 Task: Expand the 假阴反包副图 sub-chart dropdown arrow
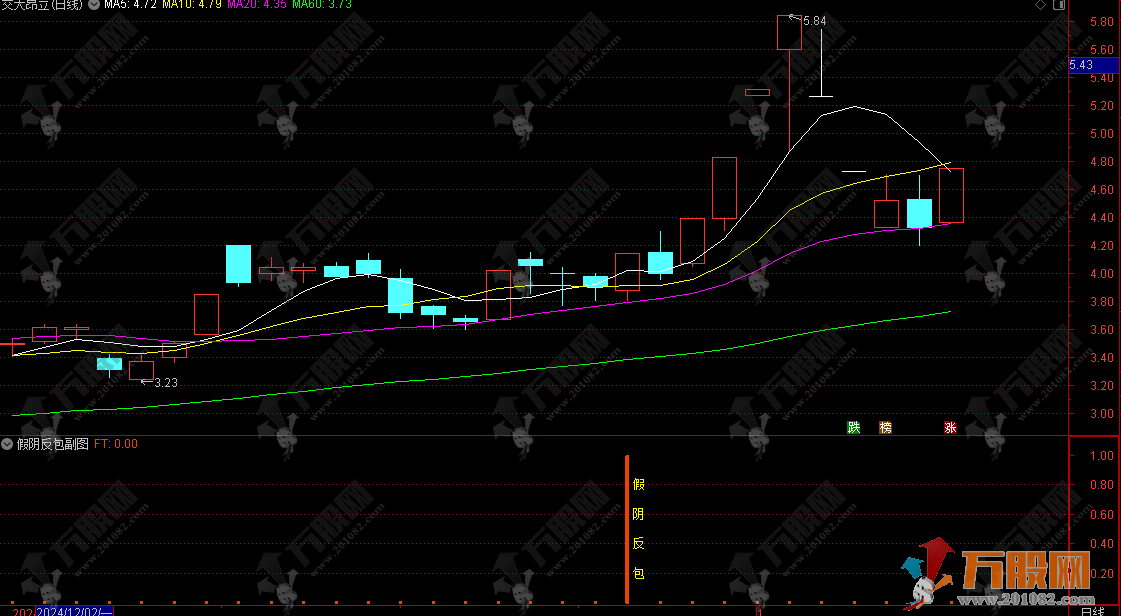point(7,444)
